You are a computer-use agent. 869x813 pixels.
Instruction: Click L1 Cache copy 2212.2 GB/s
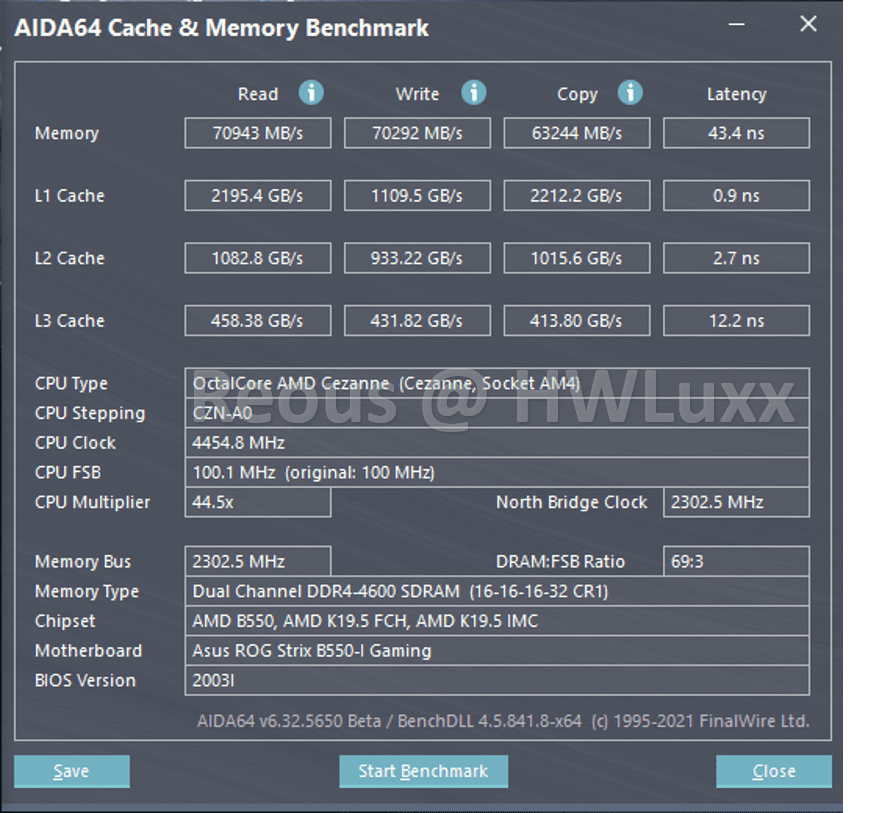point(577,196)
